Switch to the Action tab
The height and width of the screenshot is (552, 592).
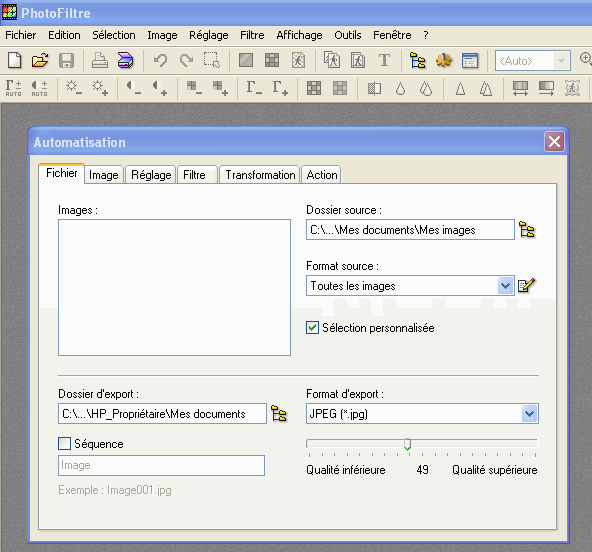[322, 175]
